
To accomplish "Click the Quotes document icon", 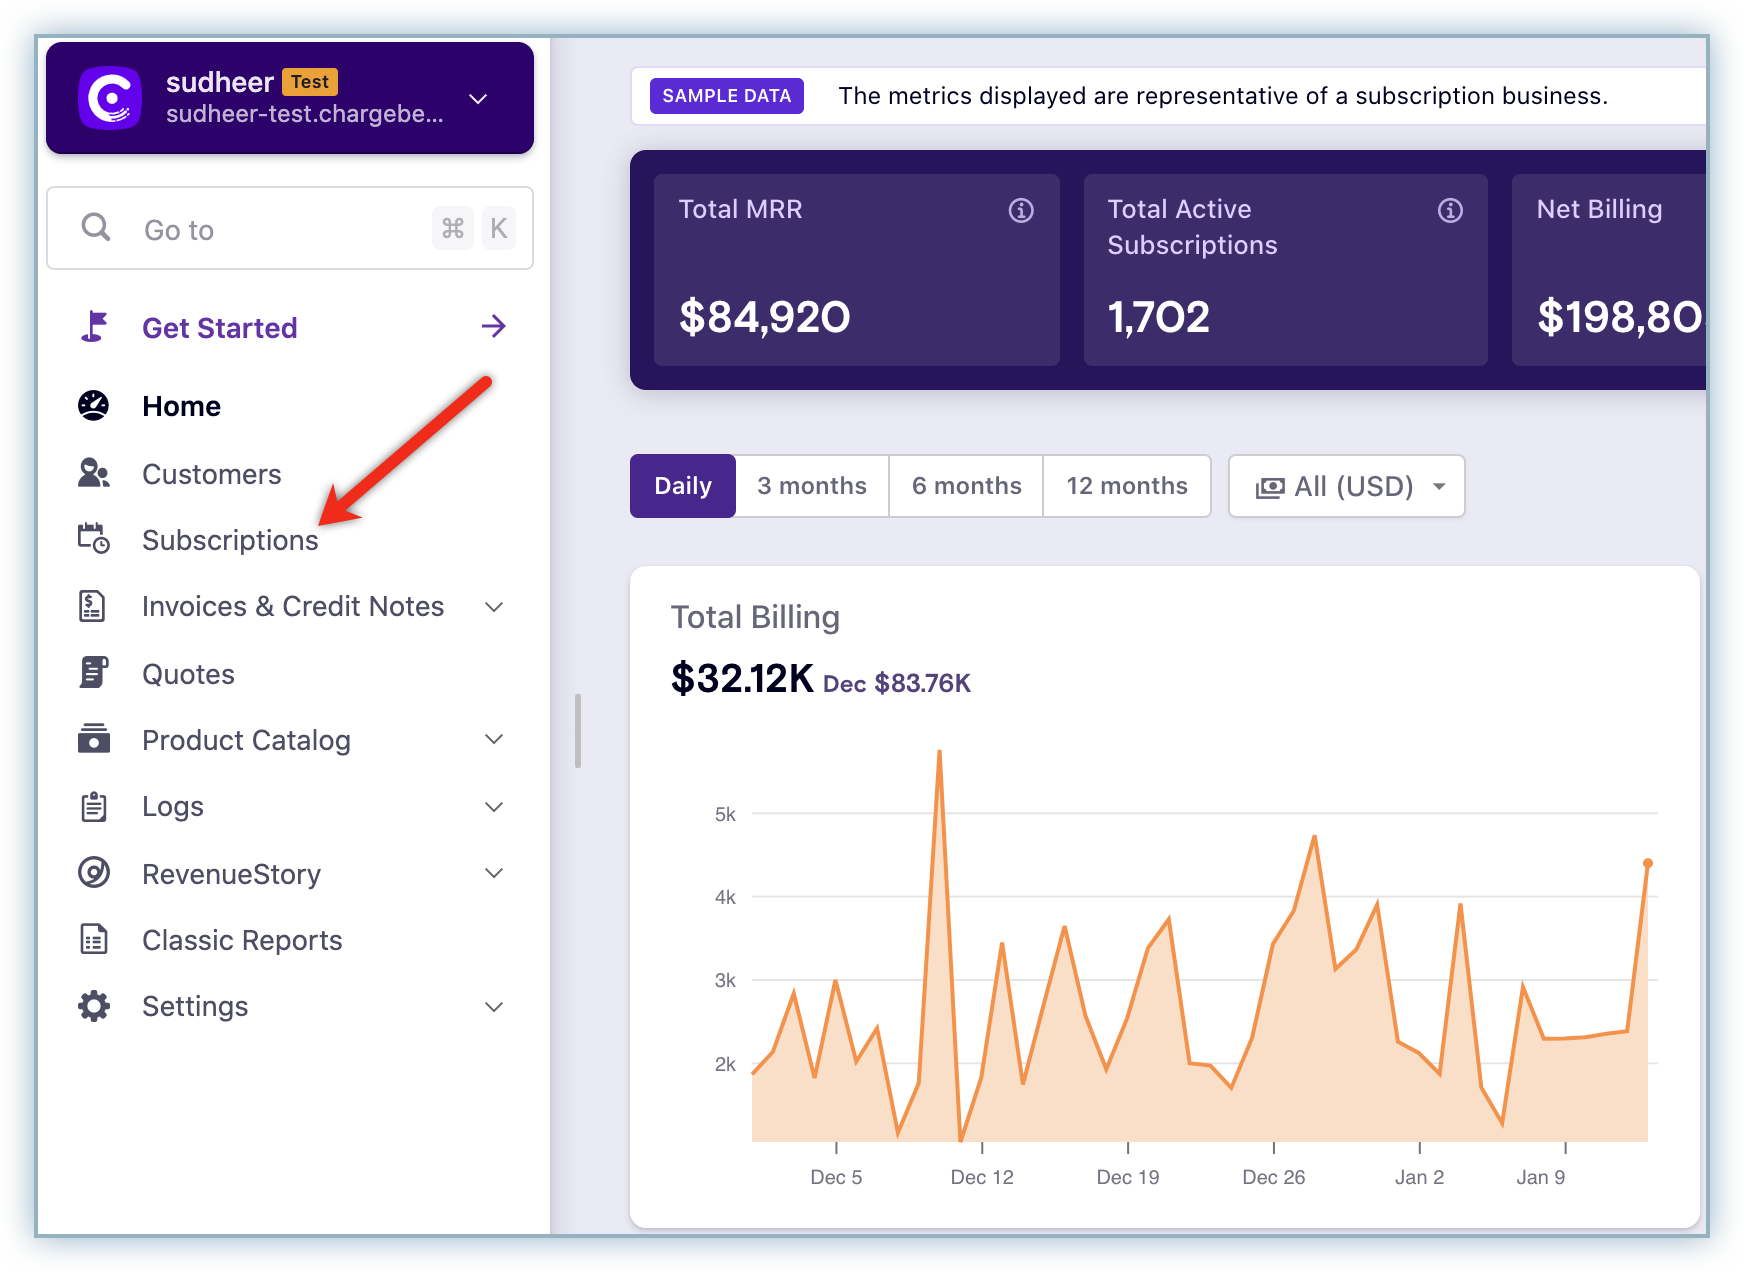I will (94, 673).
